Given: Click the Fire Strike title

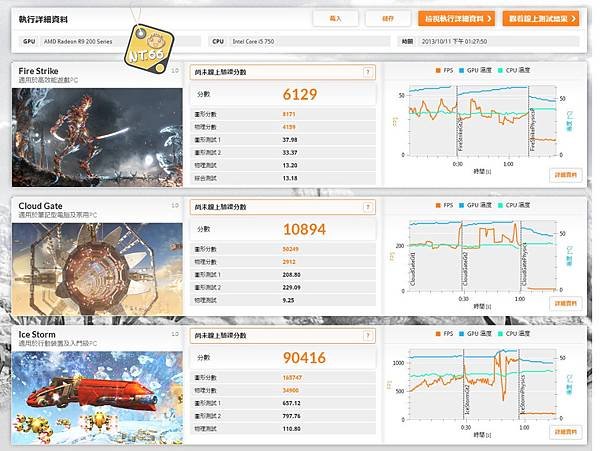Looking at the screenshot, I should [38, 71].
